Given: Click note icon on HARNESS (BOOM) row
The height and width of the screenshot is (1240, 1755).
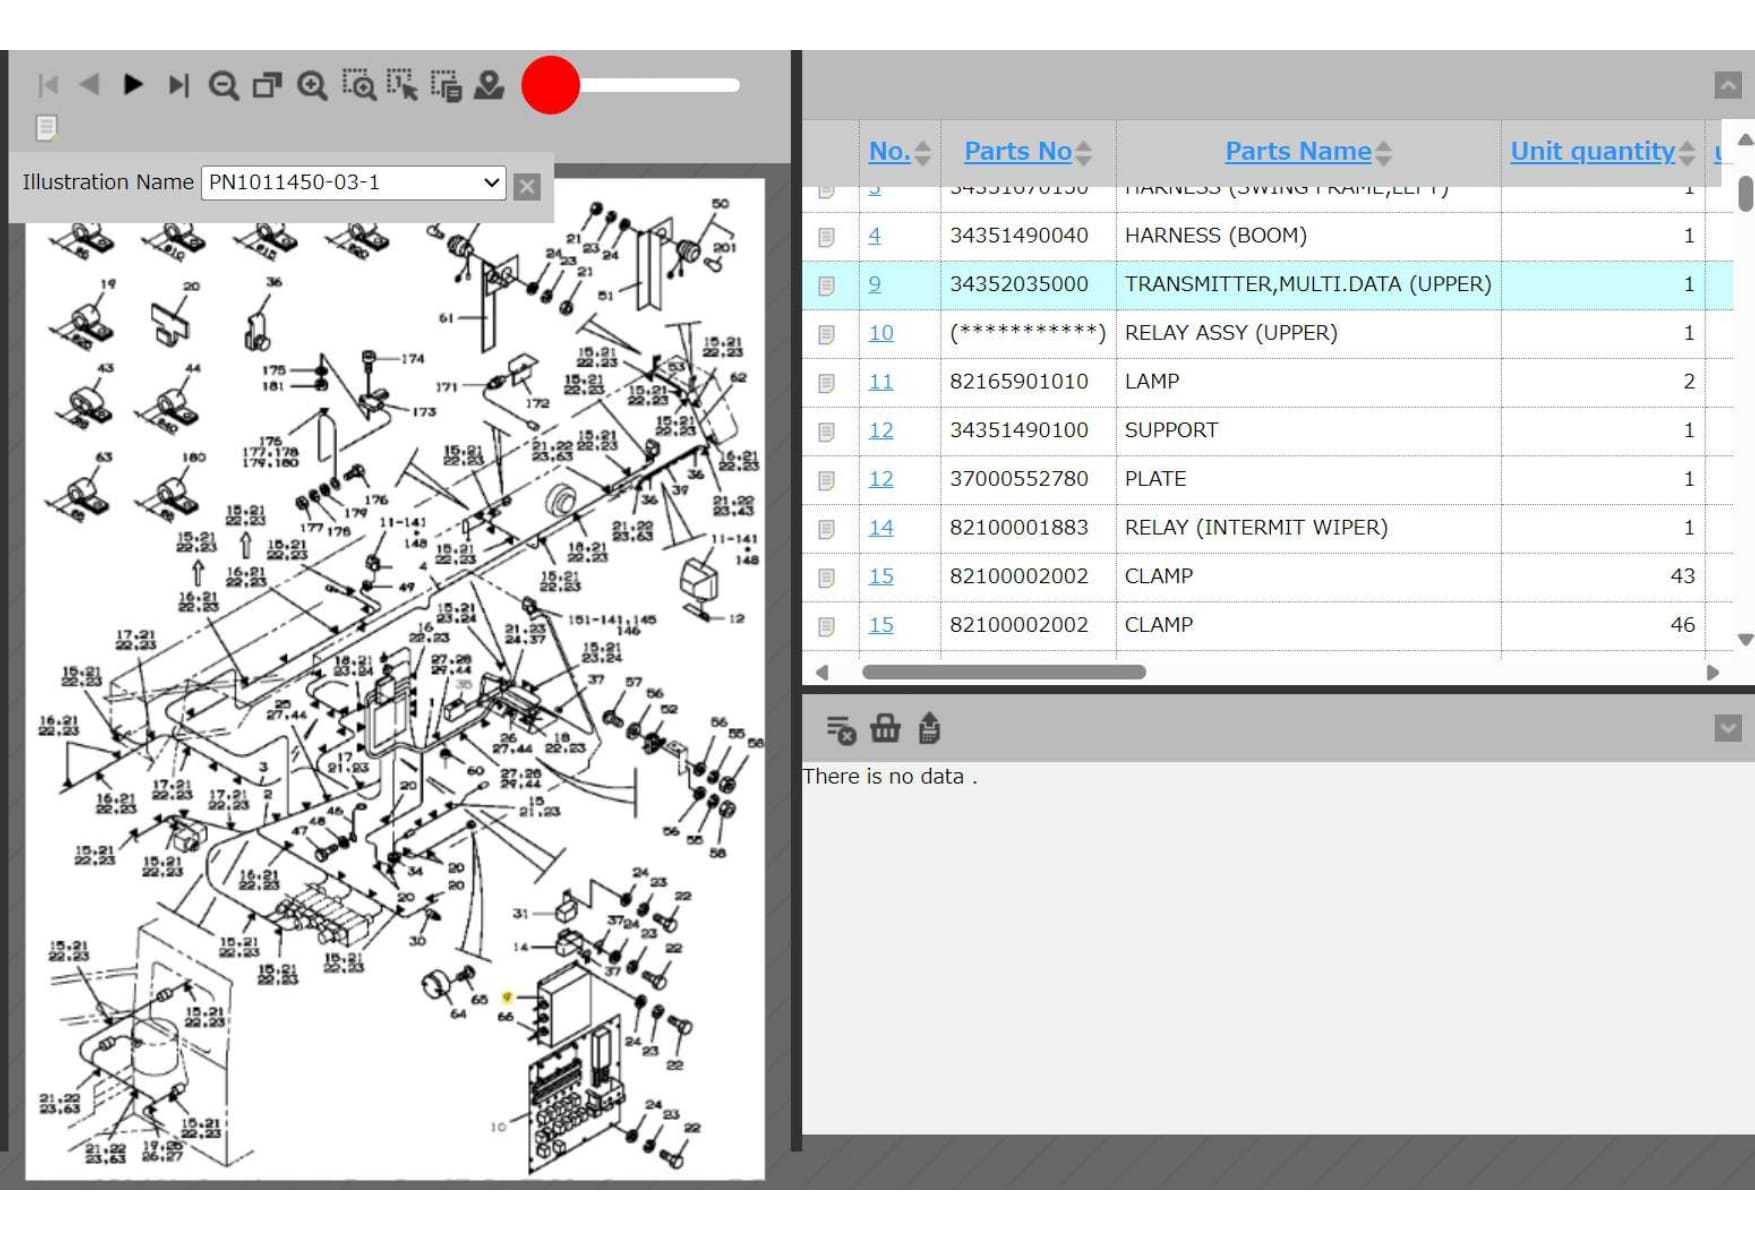Looking at the screenshot, I should click(x=826, y=237).
